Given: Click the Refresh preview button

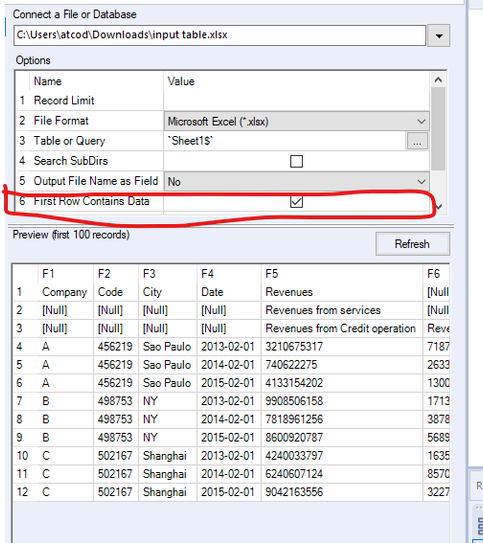Looking at the screenshot, I should [x=412, y=244].
